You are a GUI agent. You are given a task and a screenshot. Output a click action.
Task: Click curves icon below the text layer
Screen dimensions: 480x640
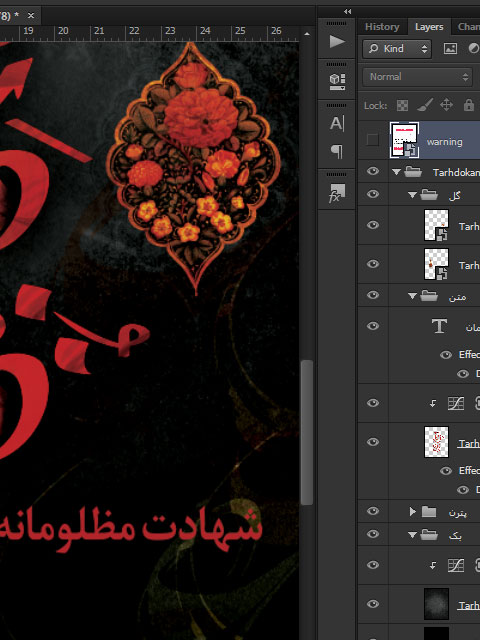tap(456, 403)
